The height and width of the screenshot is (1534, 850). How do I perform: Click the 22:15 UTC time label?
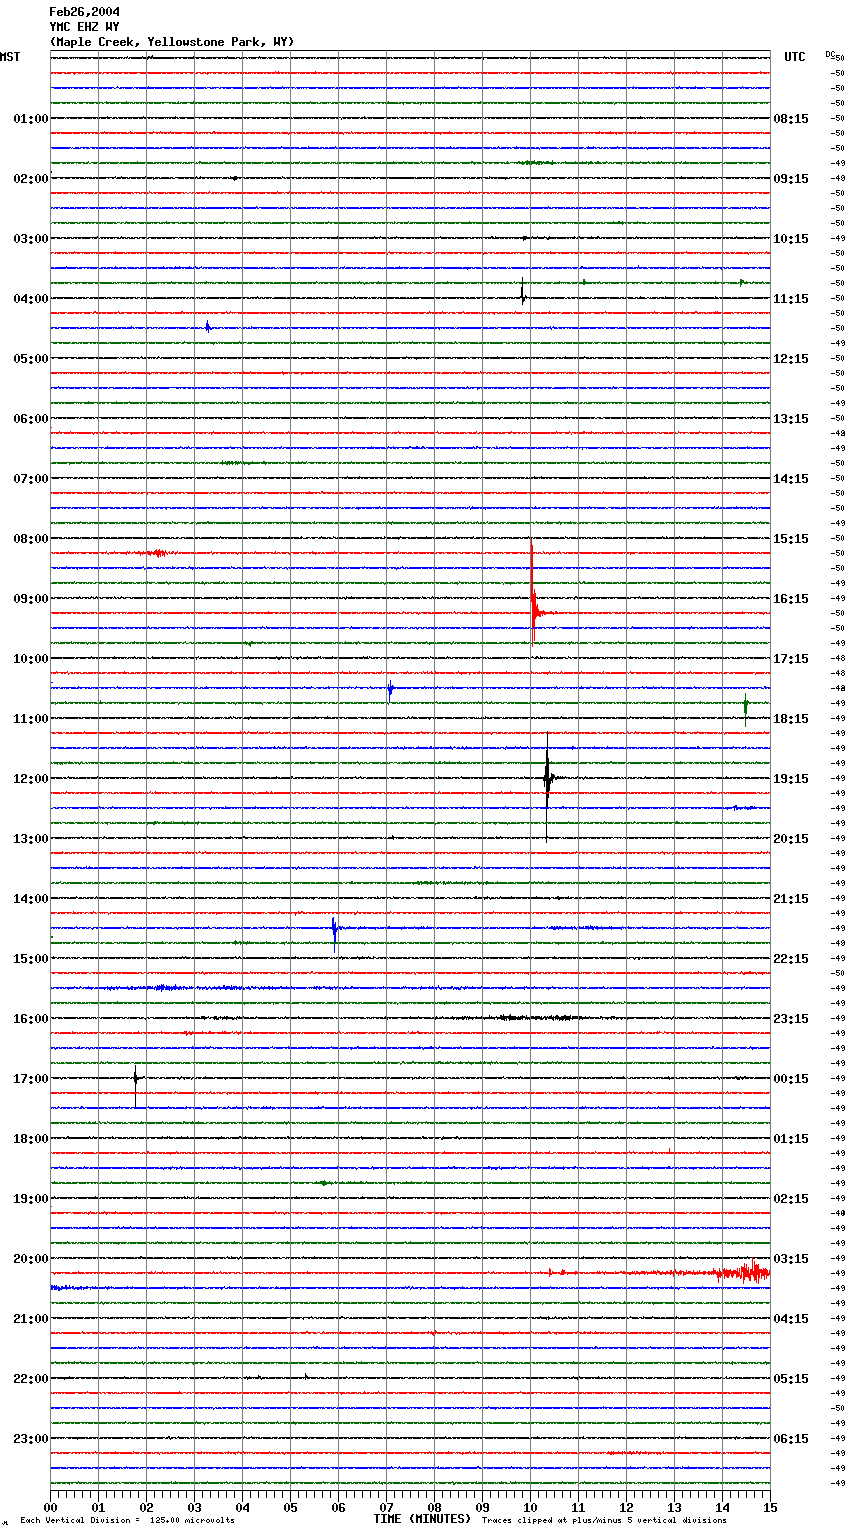[x=791, y=959]
